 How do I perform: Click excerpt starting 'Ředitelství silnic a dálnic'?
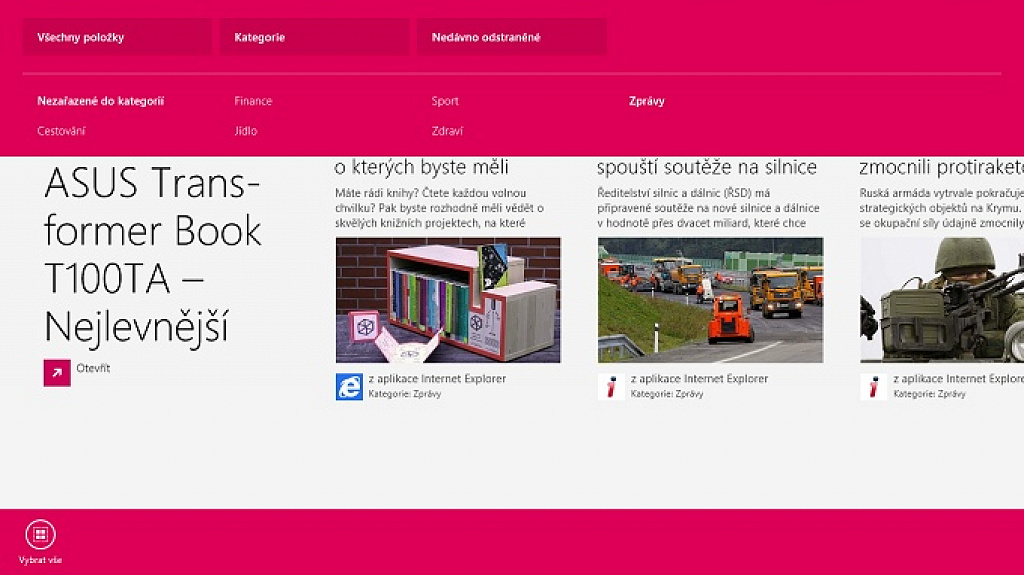coord(709,208)
